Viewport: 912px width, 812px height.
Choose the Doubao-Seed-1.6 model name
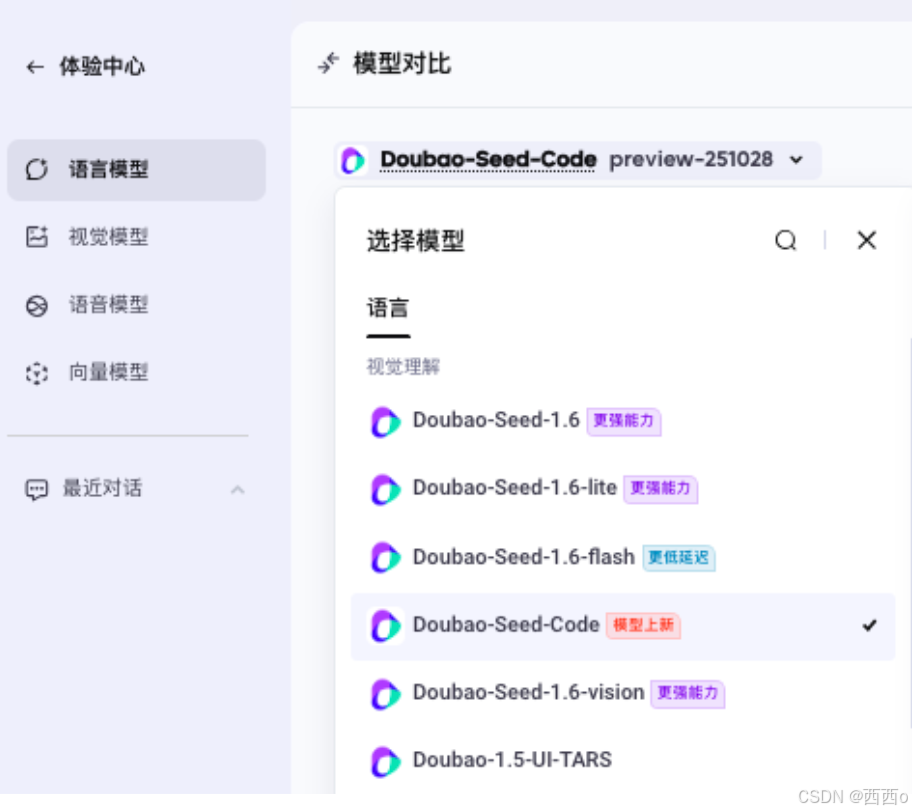tap(496, 420)
